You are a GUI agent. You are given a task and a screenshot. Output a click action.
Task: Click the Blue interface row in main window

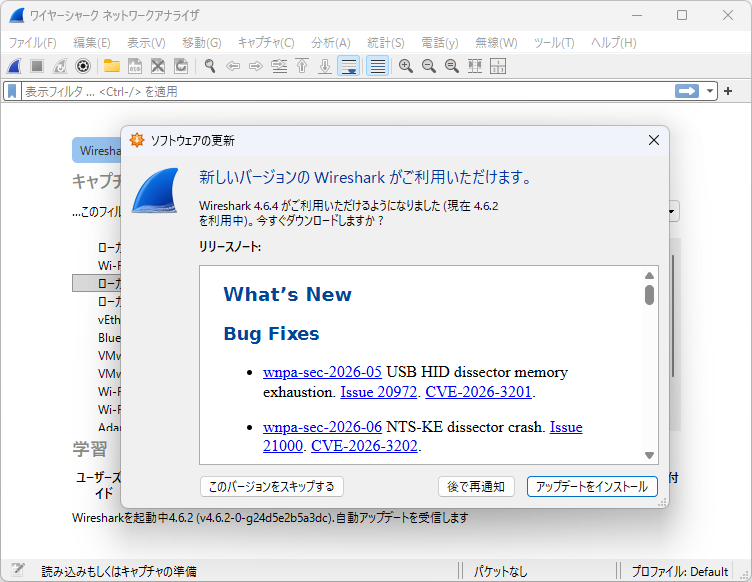109,338
